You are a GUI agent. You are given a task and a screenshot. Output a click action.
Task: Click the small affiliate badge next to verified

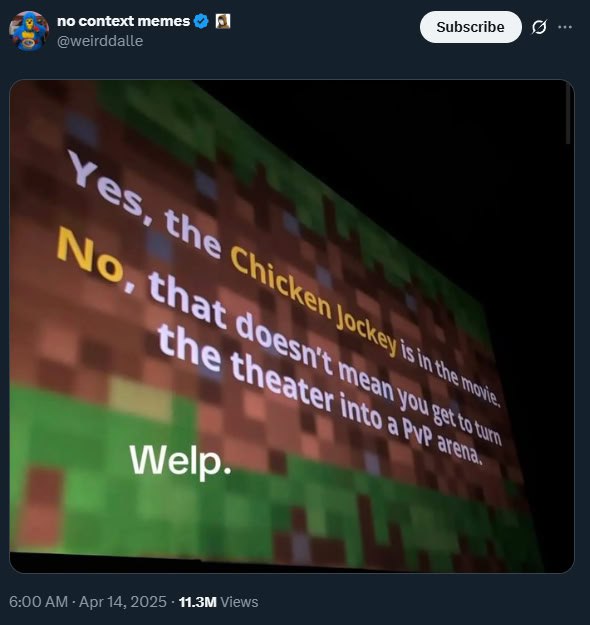pyautogui.click(x=223, y=21)
